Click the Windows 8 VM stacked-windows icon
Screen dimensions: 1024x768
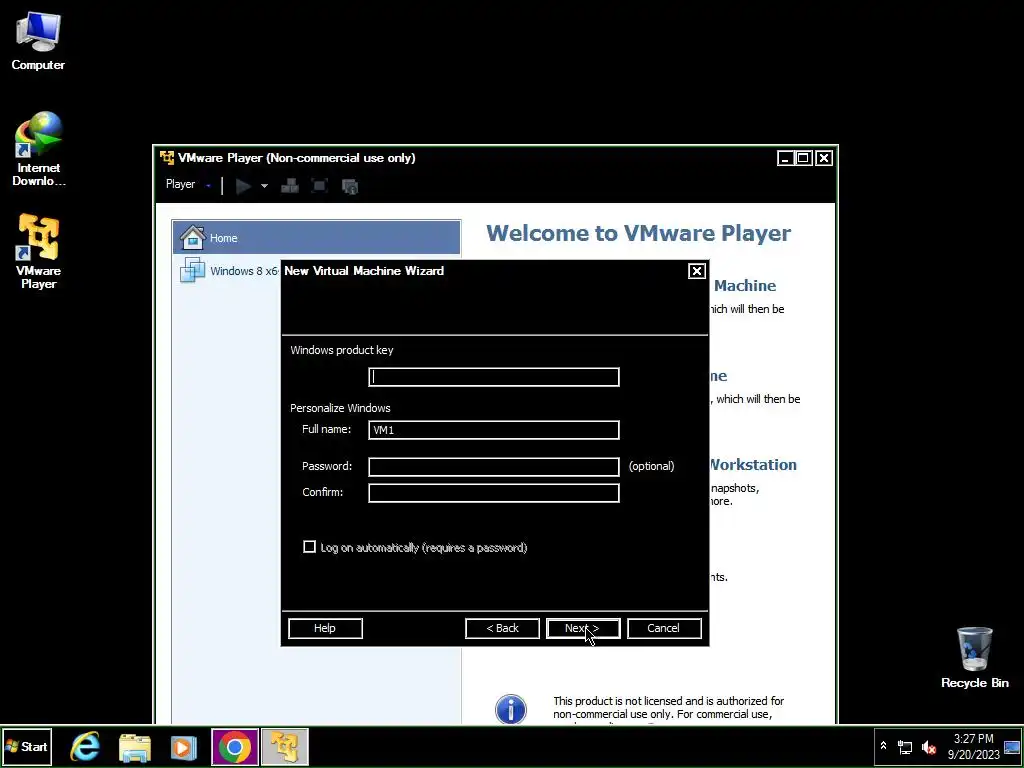point(192,270)
